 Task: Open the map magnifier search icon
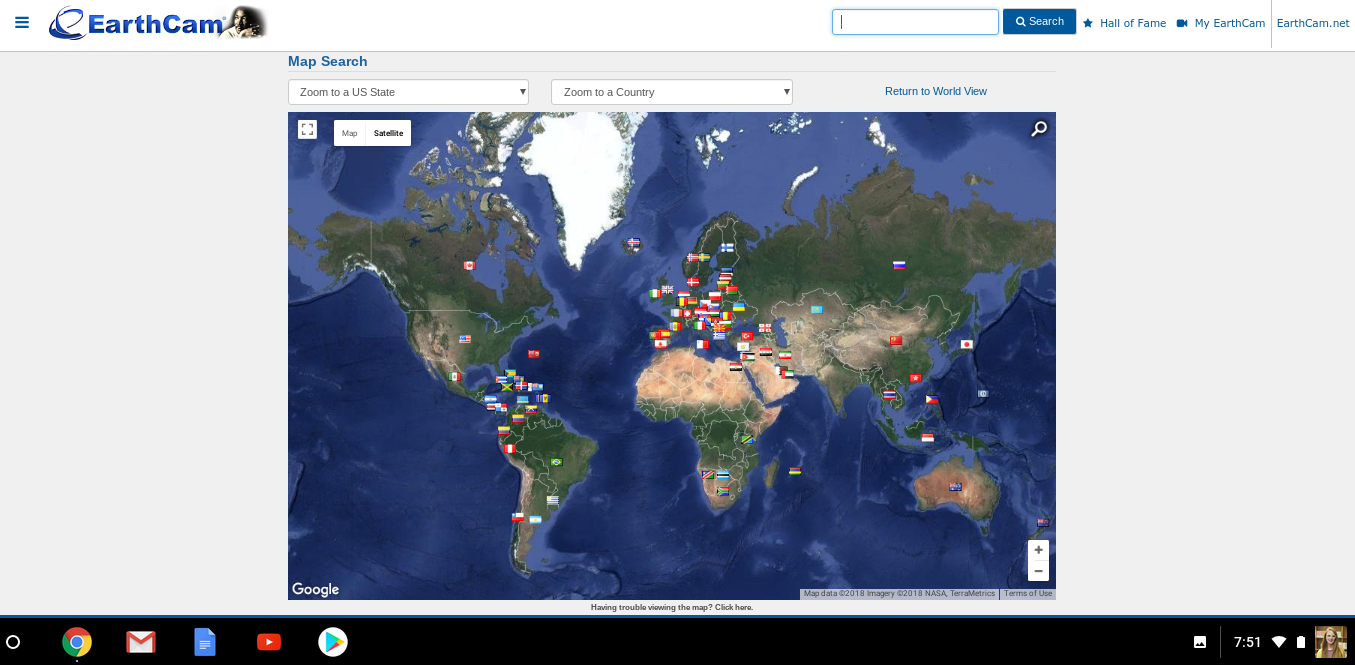pos(1040,128)
